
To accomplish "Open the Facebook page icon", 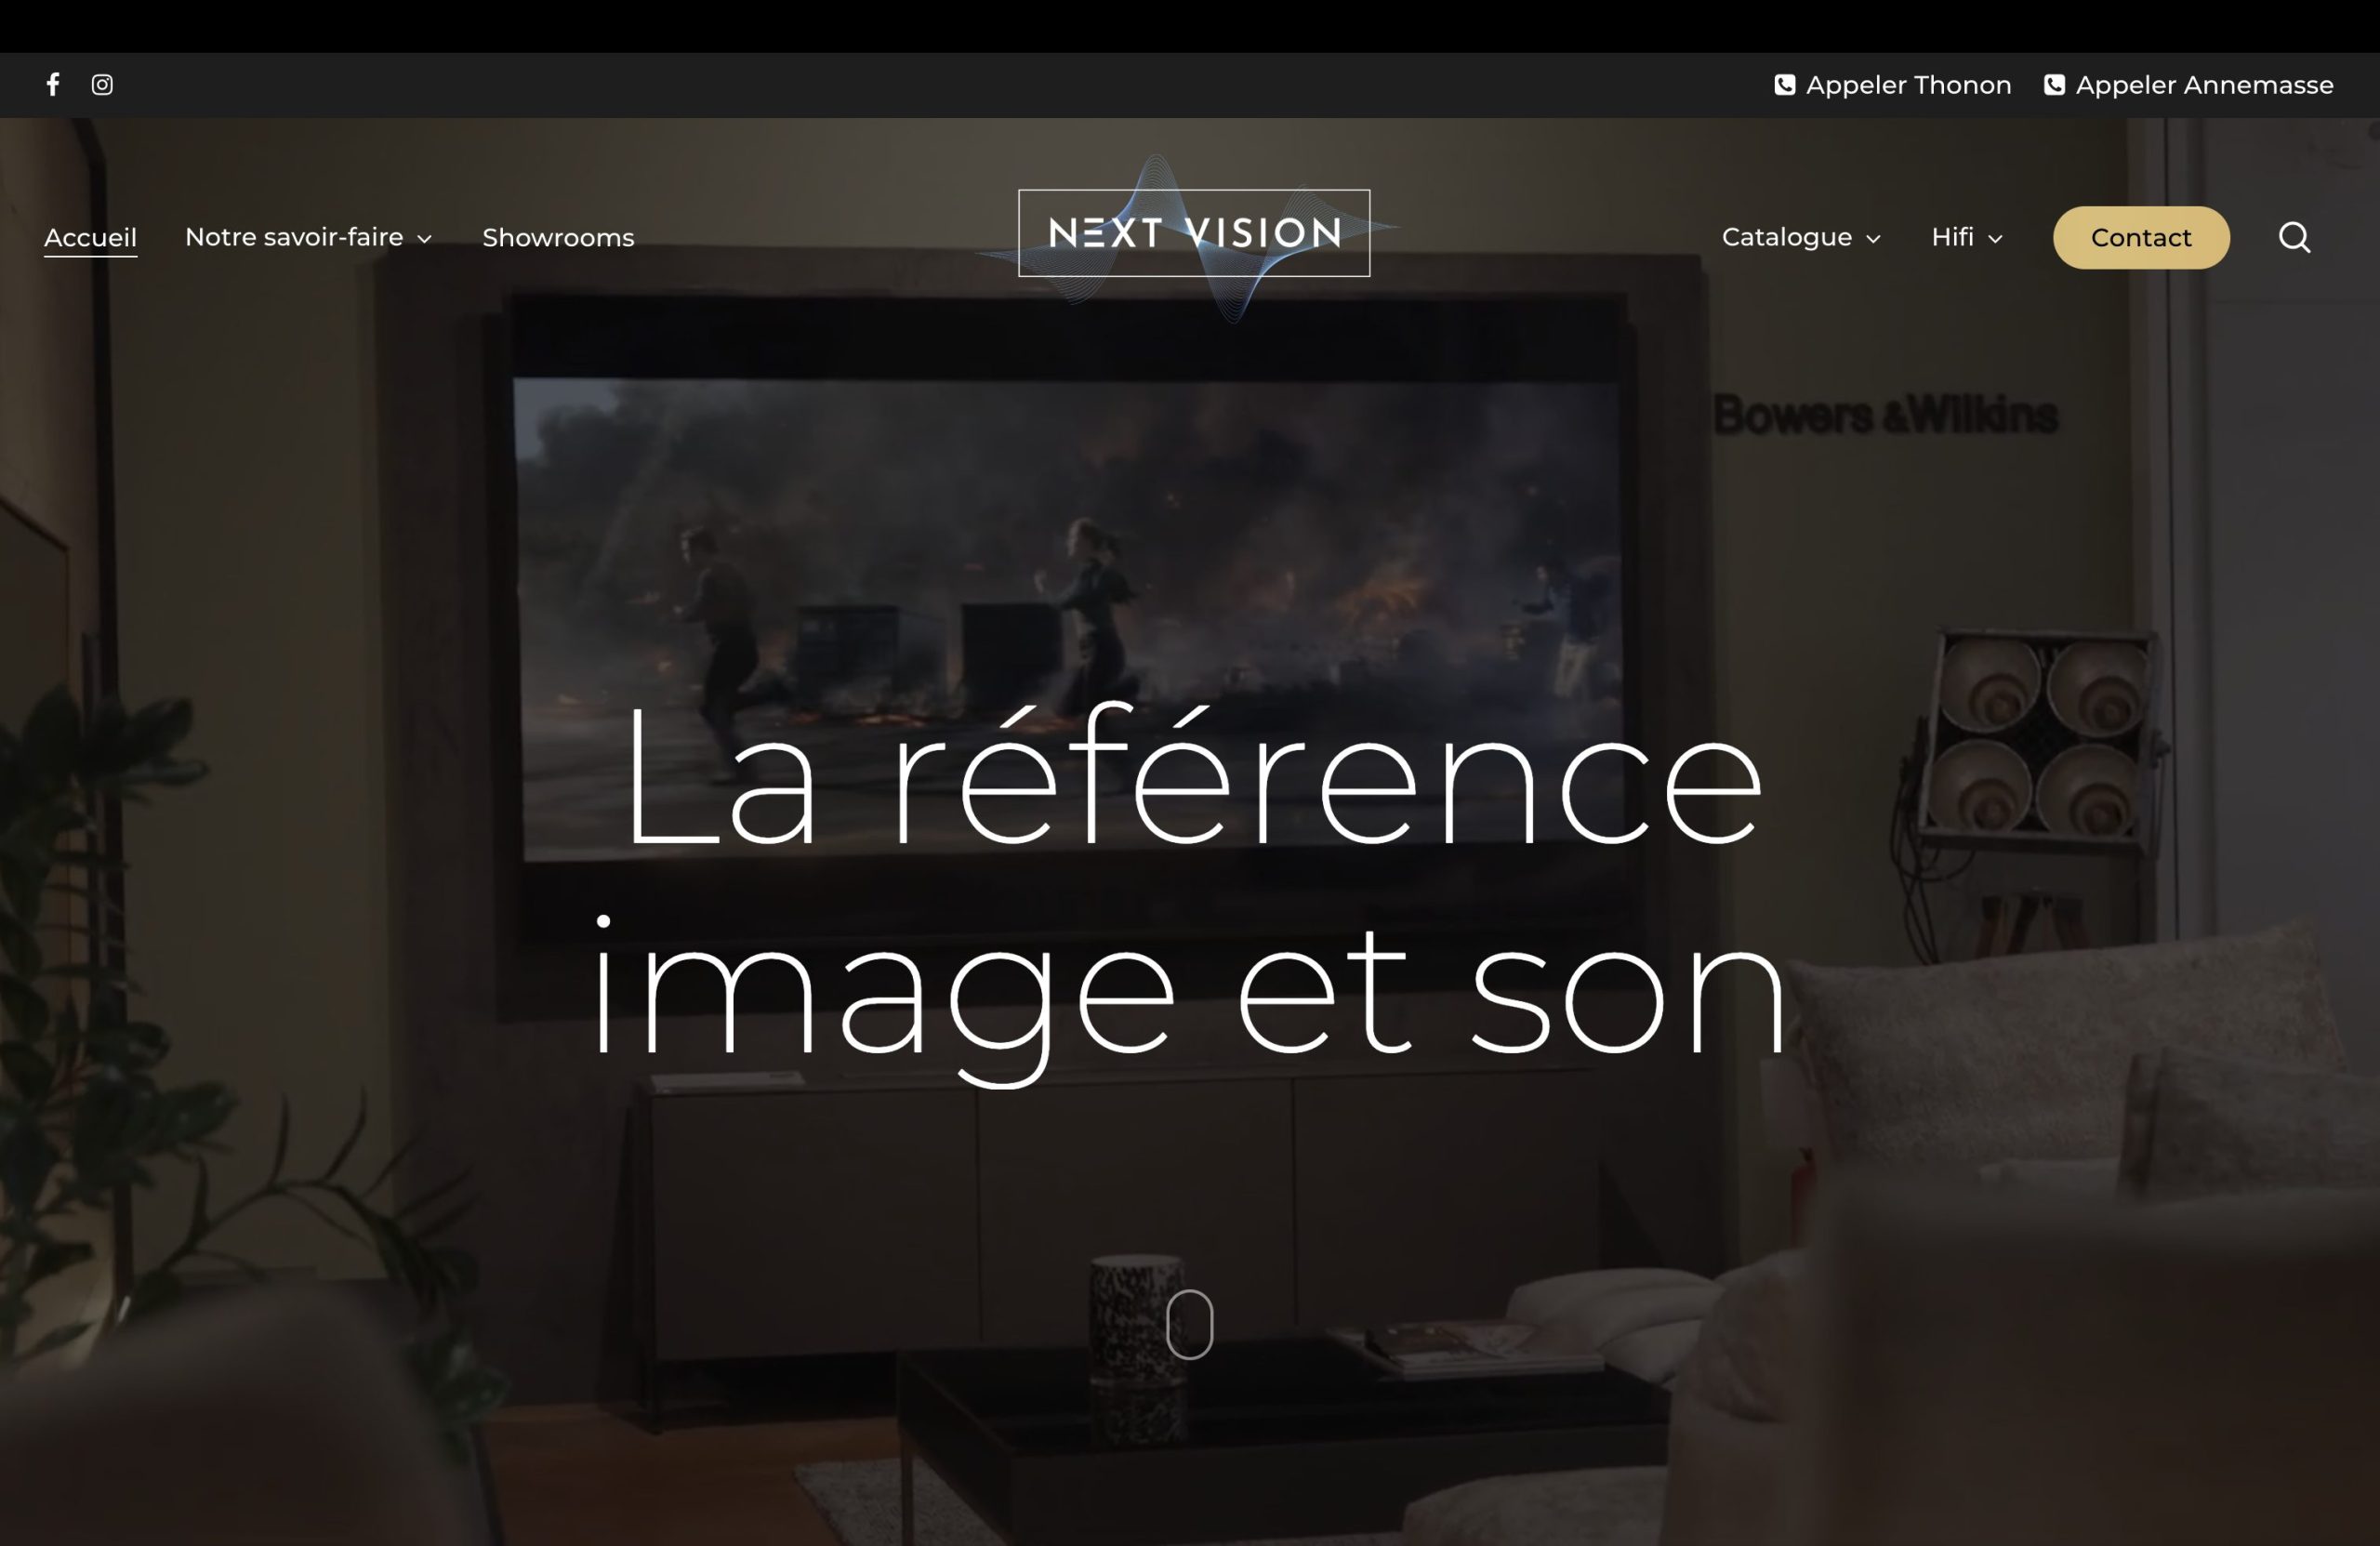I will coord(53,84).
